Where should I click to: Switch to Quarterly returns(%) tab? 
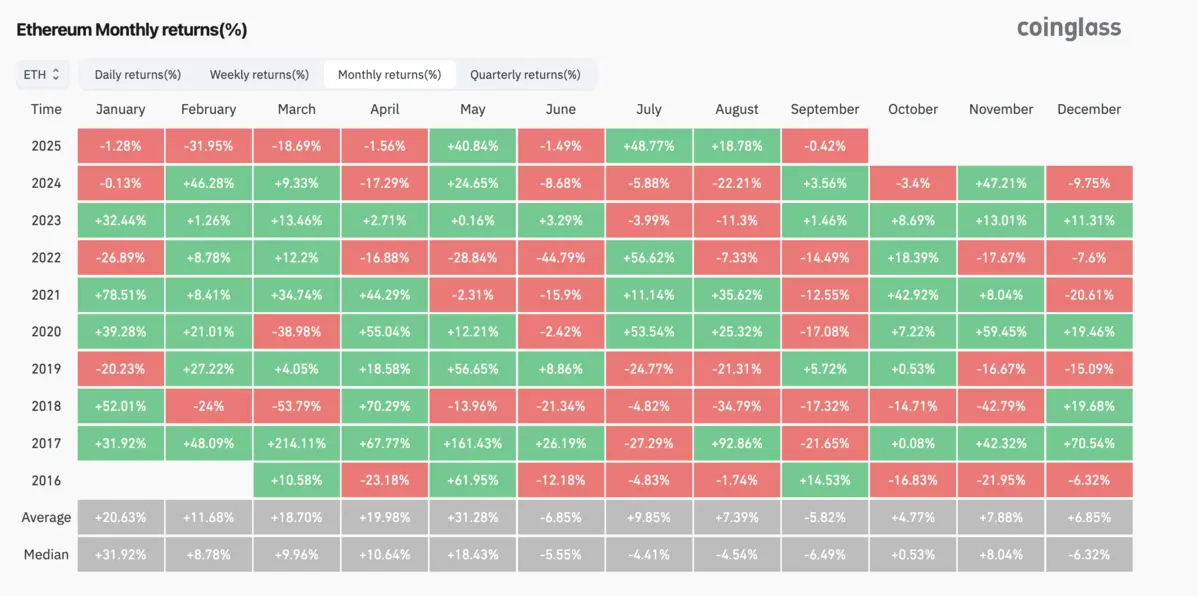(x=525, y=74)
